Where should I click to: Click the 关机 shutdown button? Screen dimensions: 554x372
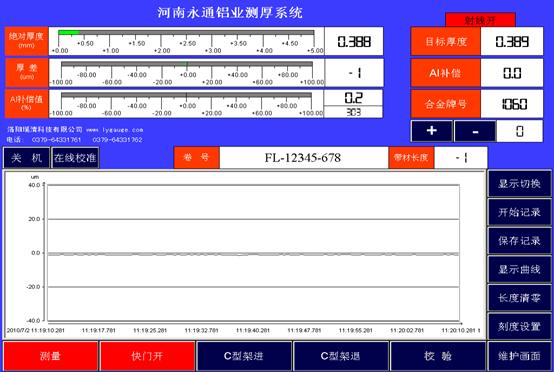[x=26, y=158]
